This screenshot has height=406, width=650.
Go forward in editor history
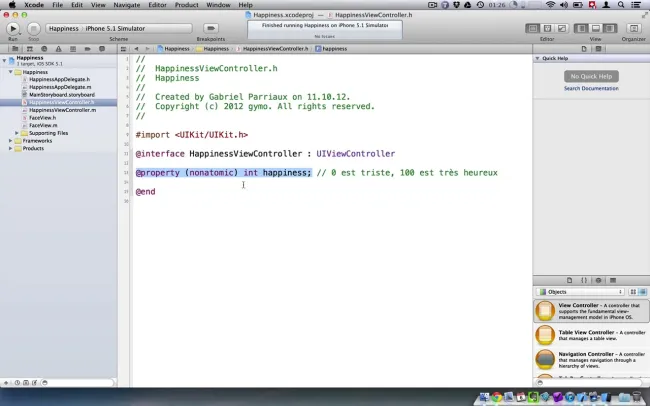coord(147,49)
